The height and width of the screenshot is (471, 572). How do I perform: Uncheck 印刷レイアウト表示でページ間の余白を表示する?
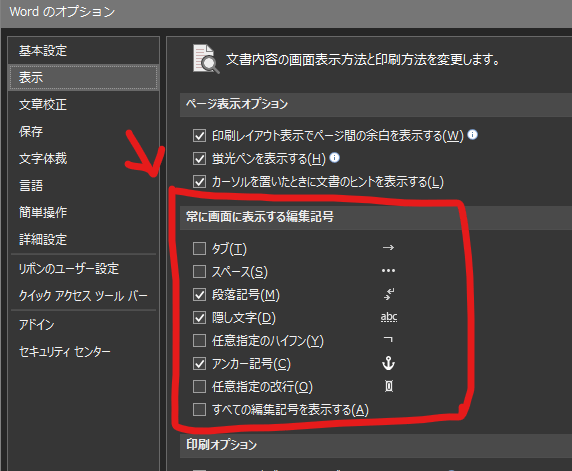coord(199,136)
